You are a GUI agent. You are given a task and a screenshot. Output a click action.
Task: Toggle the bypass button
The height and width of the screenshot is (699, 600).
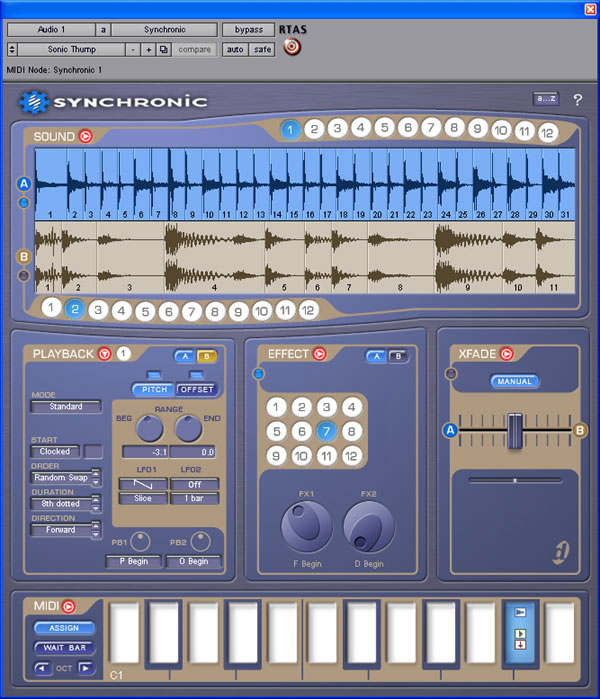click(x=248, y=30)
